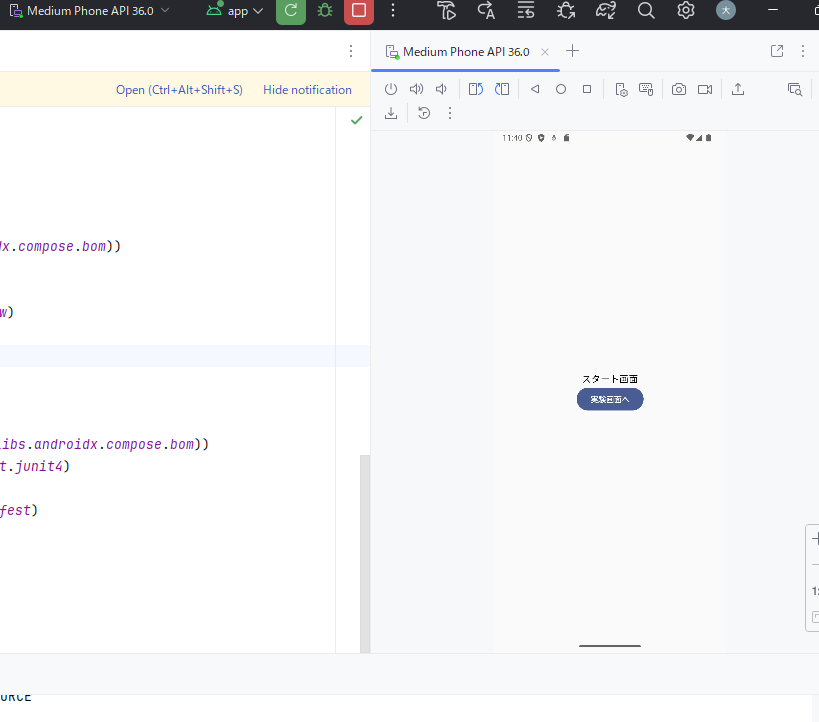Open Search Everywhere magnifier

646,11
